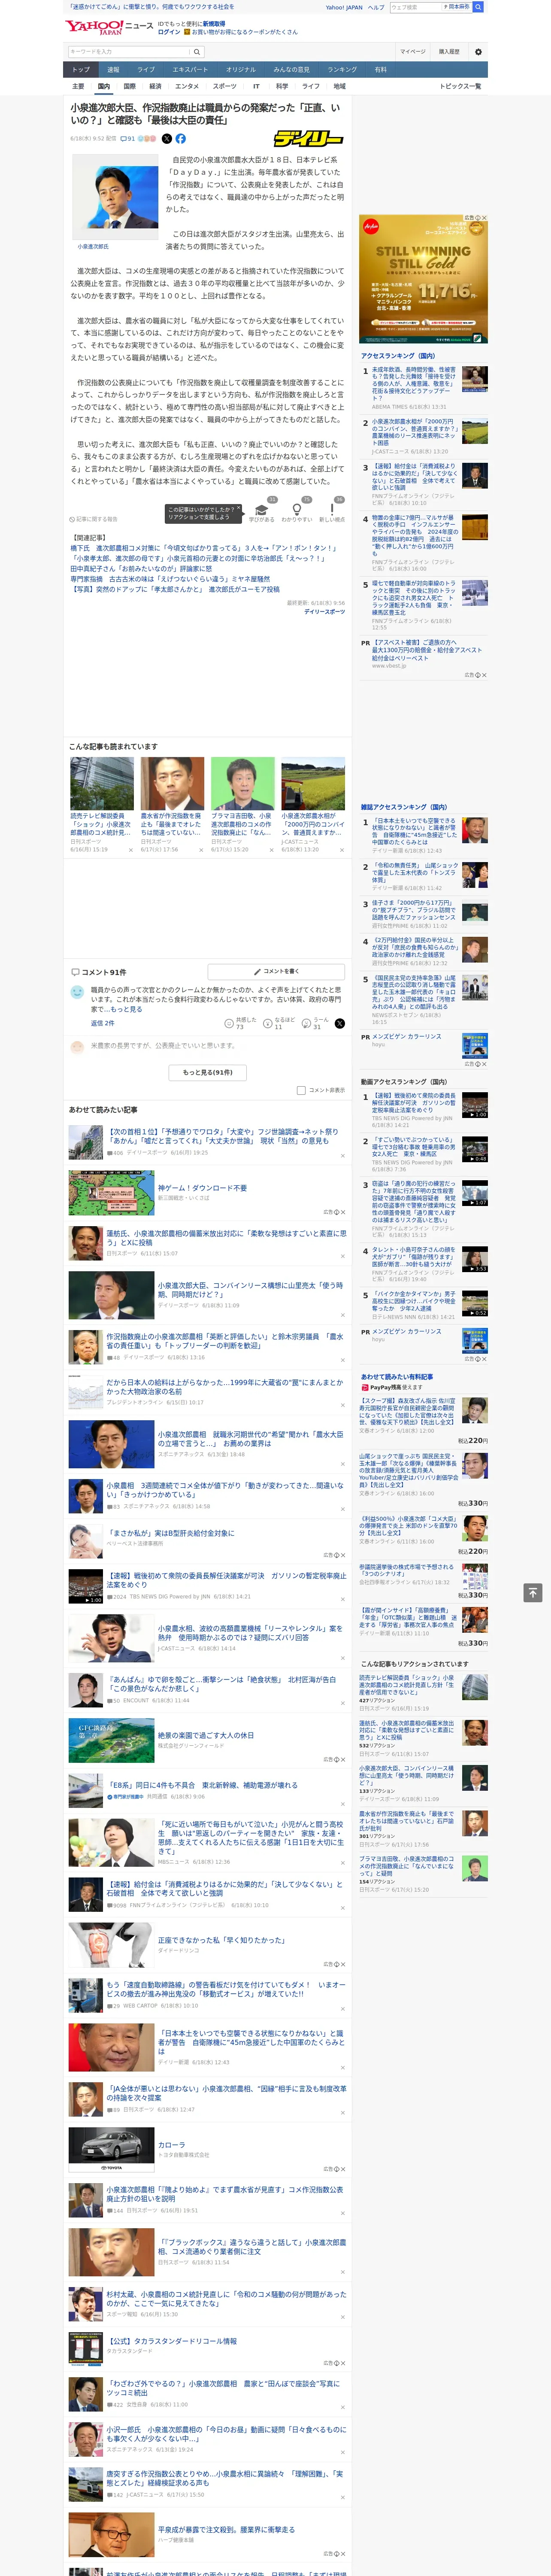Open recommended article ブラマヨ吉田敬 thumbnail
The height and width of the screenshot is (2576, 551).
click(242, 783)
